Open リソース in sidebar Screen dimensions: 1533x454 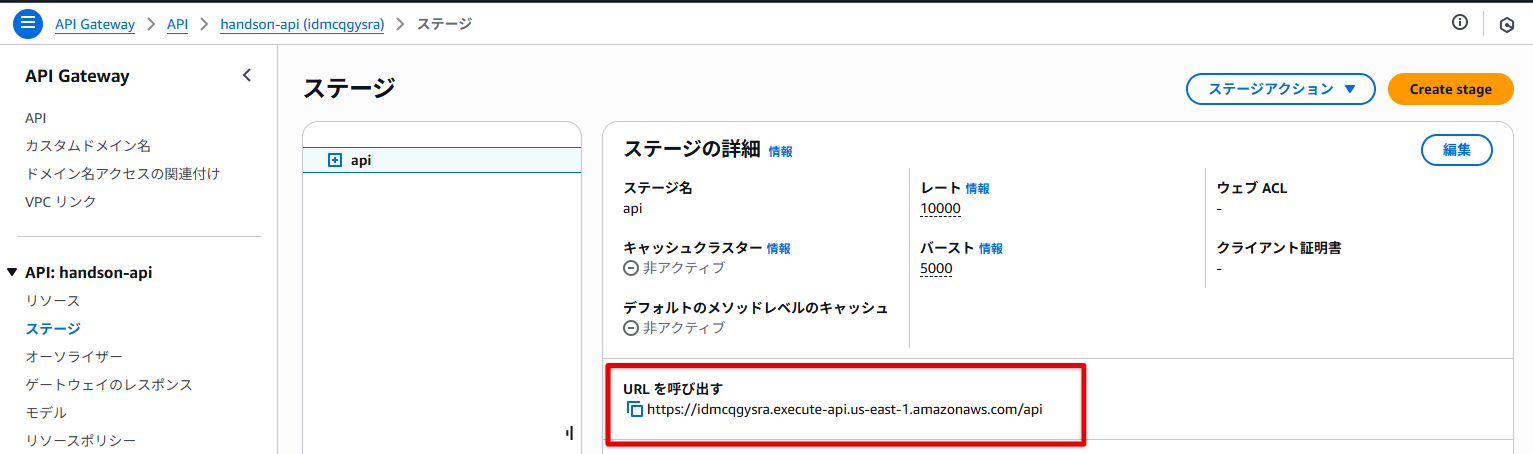click(x=53, y=301)
